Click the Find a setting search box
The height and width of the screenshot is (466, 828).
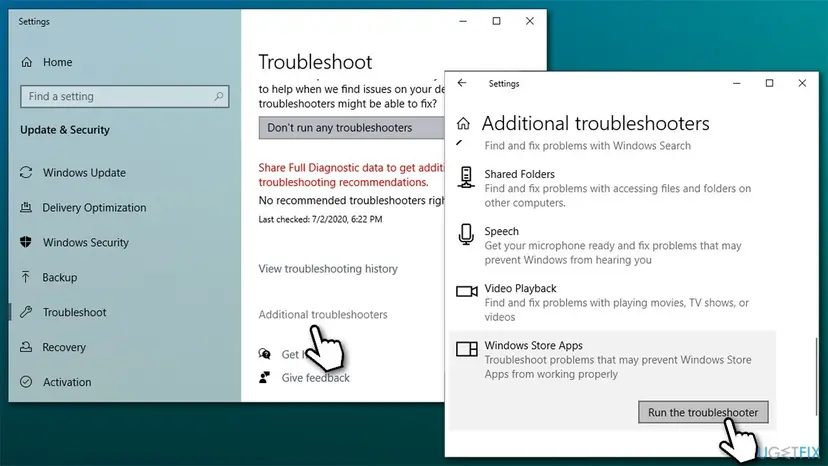(125, 96)
